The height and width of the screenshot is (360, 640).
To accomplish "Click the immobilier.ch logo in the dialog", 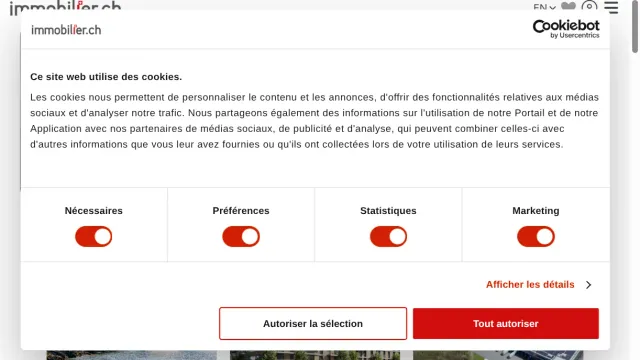I will [x=66, y=30].
